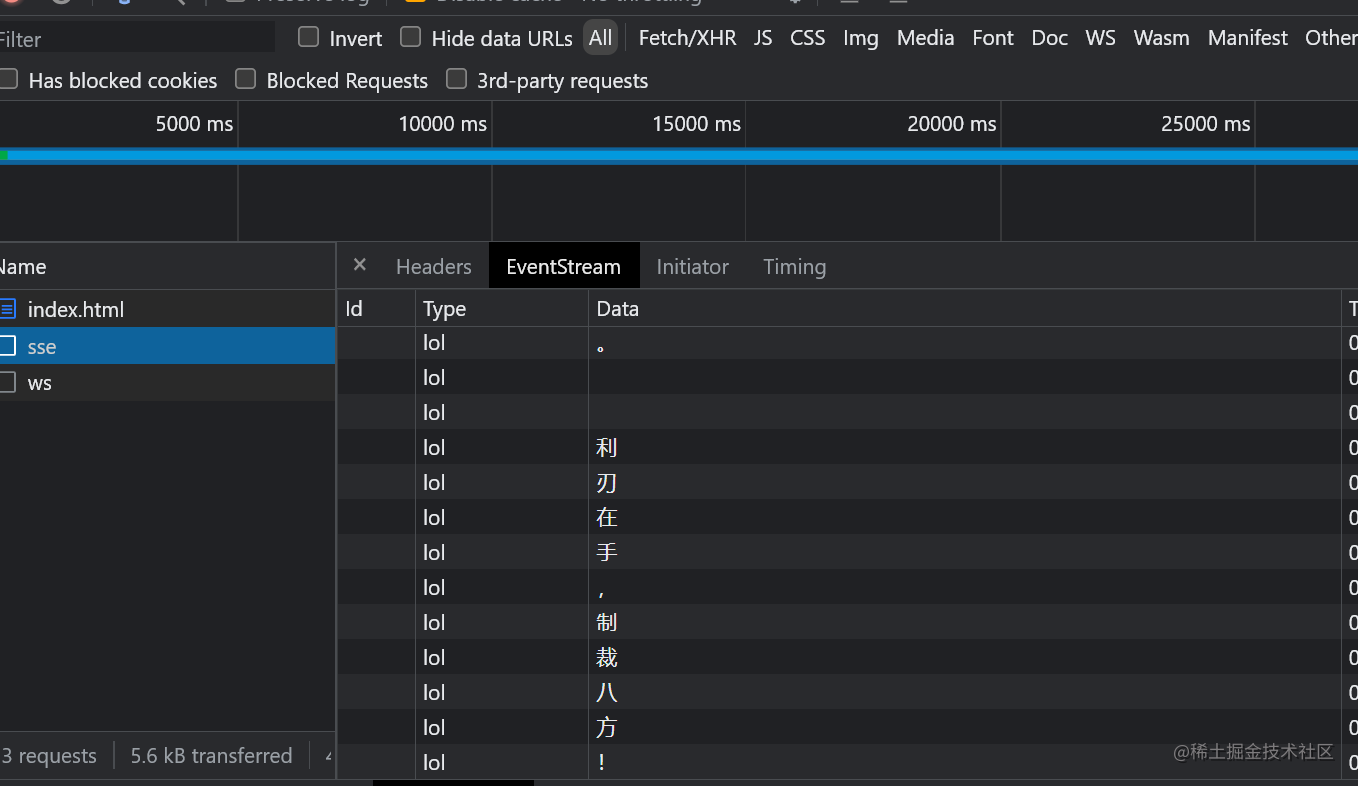Viewport: 1358px width, 786px height.
Task: Click the network filter funnel icon
Action: (x=124, y=3)
